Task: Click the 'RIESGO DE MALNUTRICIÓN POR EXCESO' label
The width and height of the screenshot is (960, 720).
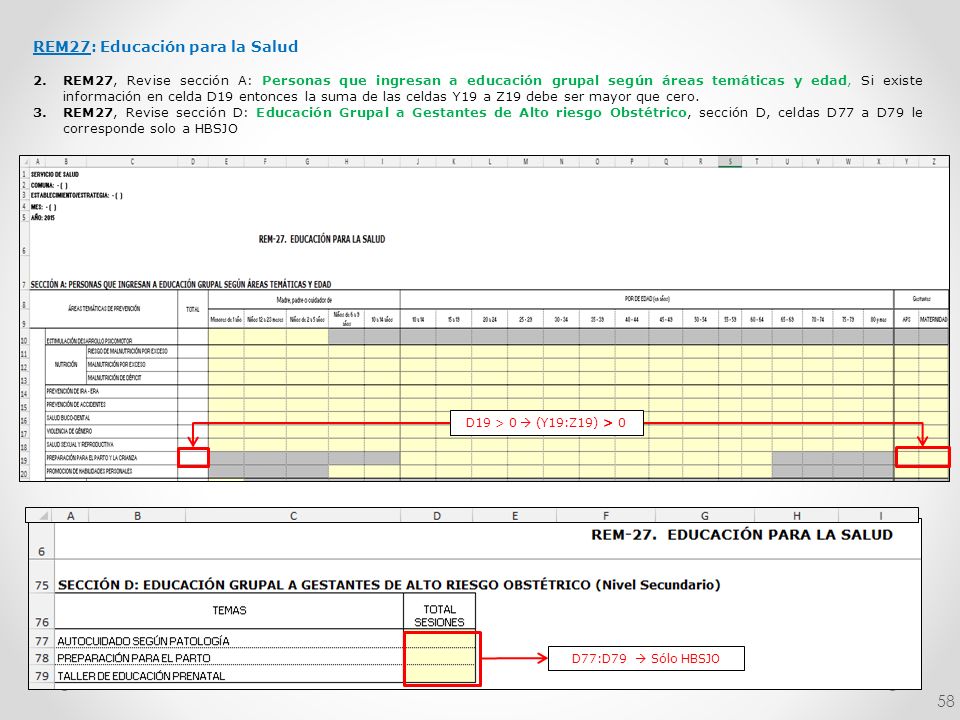Action: [x=127, y=351]
